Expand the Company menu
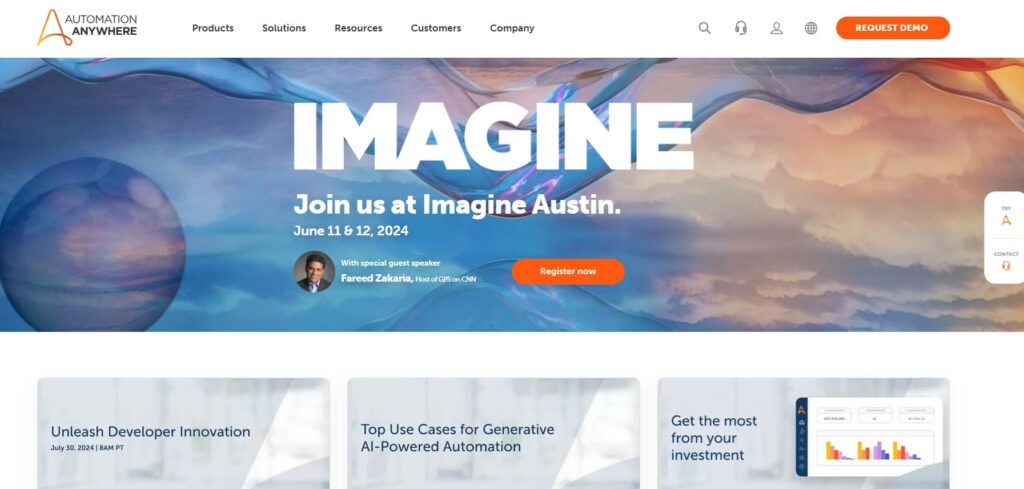Screen dimensions: 1024x489 512,28
